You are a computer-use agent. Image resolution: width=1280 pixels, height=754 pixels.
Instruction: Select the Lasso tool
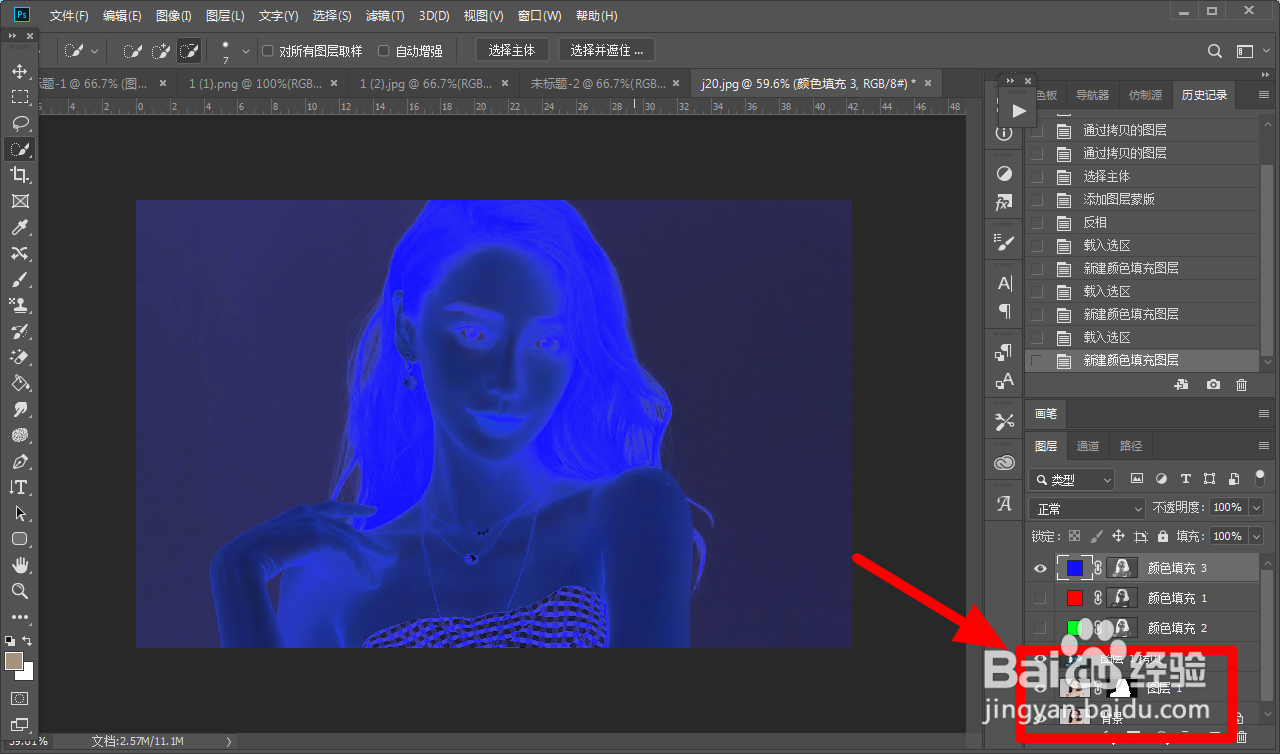[19, 123]
